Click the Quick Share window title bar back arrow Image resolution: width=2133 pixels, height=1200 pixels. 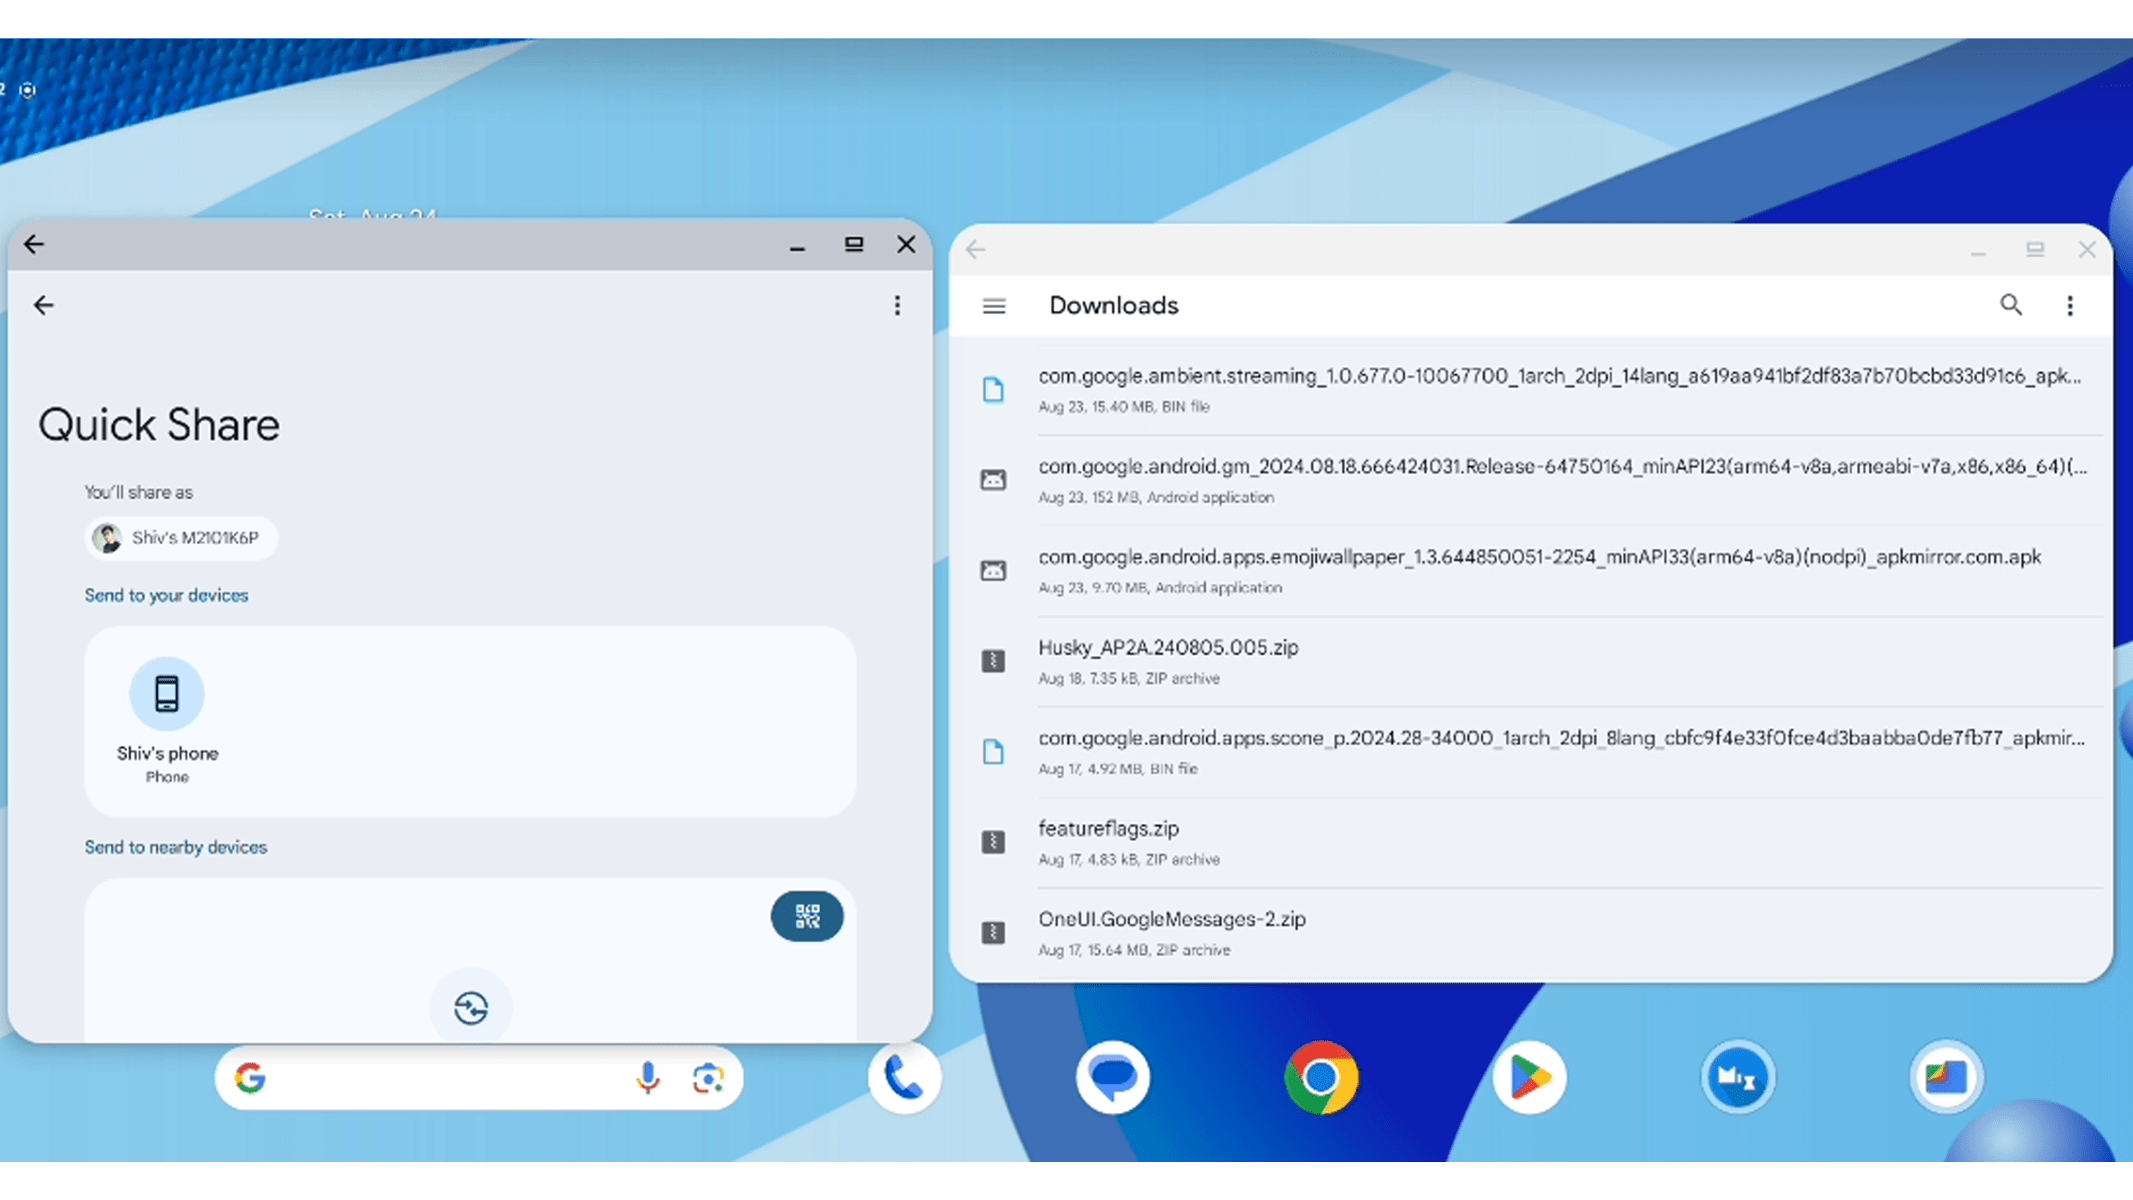click(x=34, y=245)
